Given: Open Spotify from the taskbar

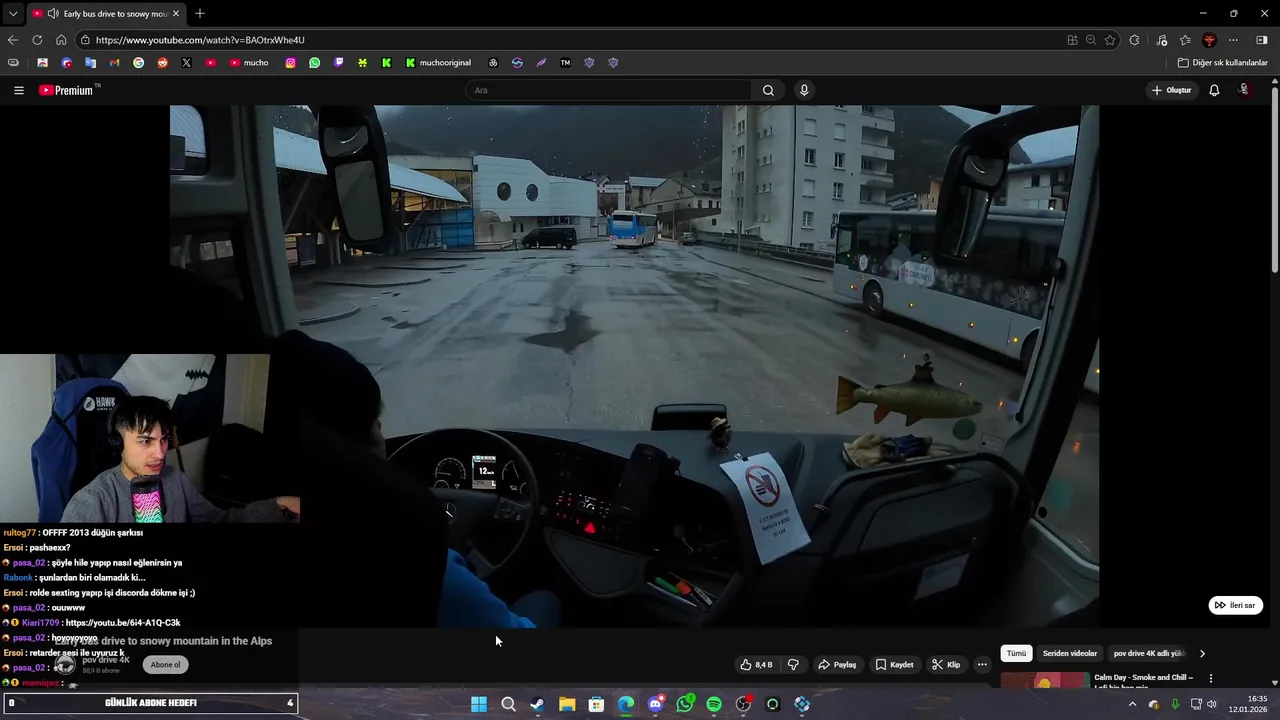Looking at the screenshot, I should pyautogui.click(x=714, y=704).
